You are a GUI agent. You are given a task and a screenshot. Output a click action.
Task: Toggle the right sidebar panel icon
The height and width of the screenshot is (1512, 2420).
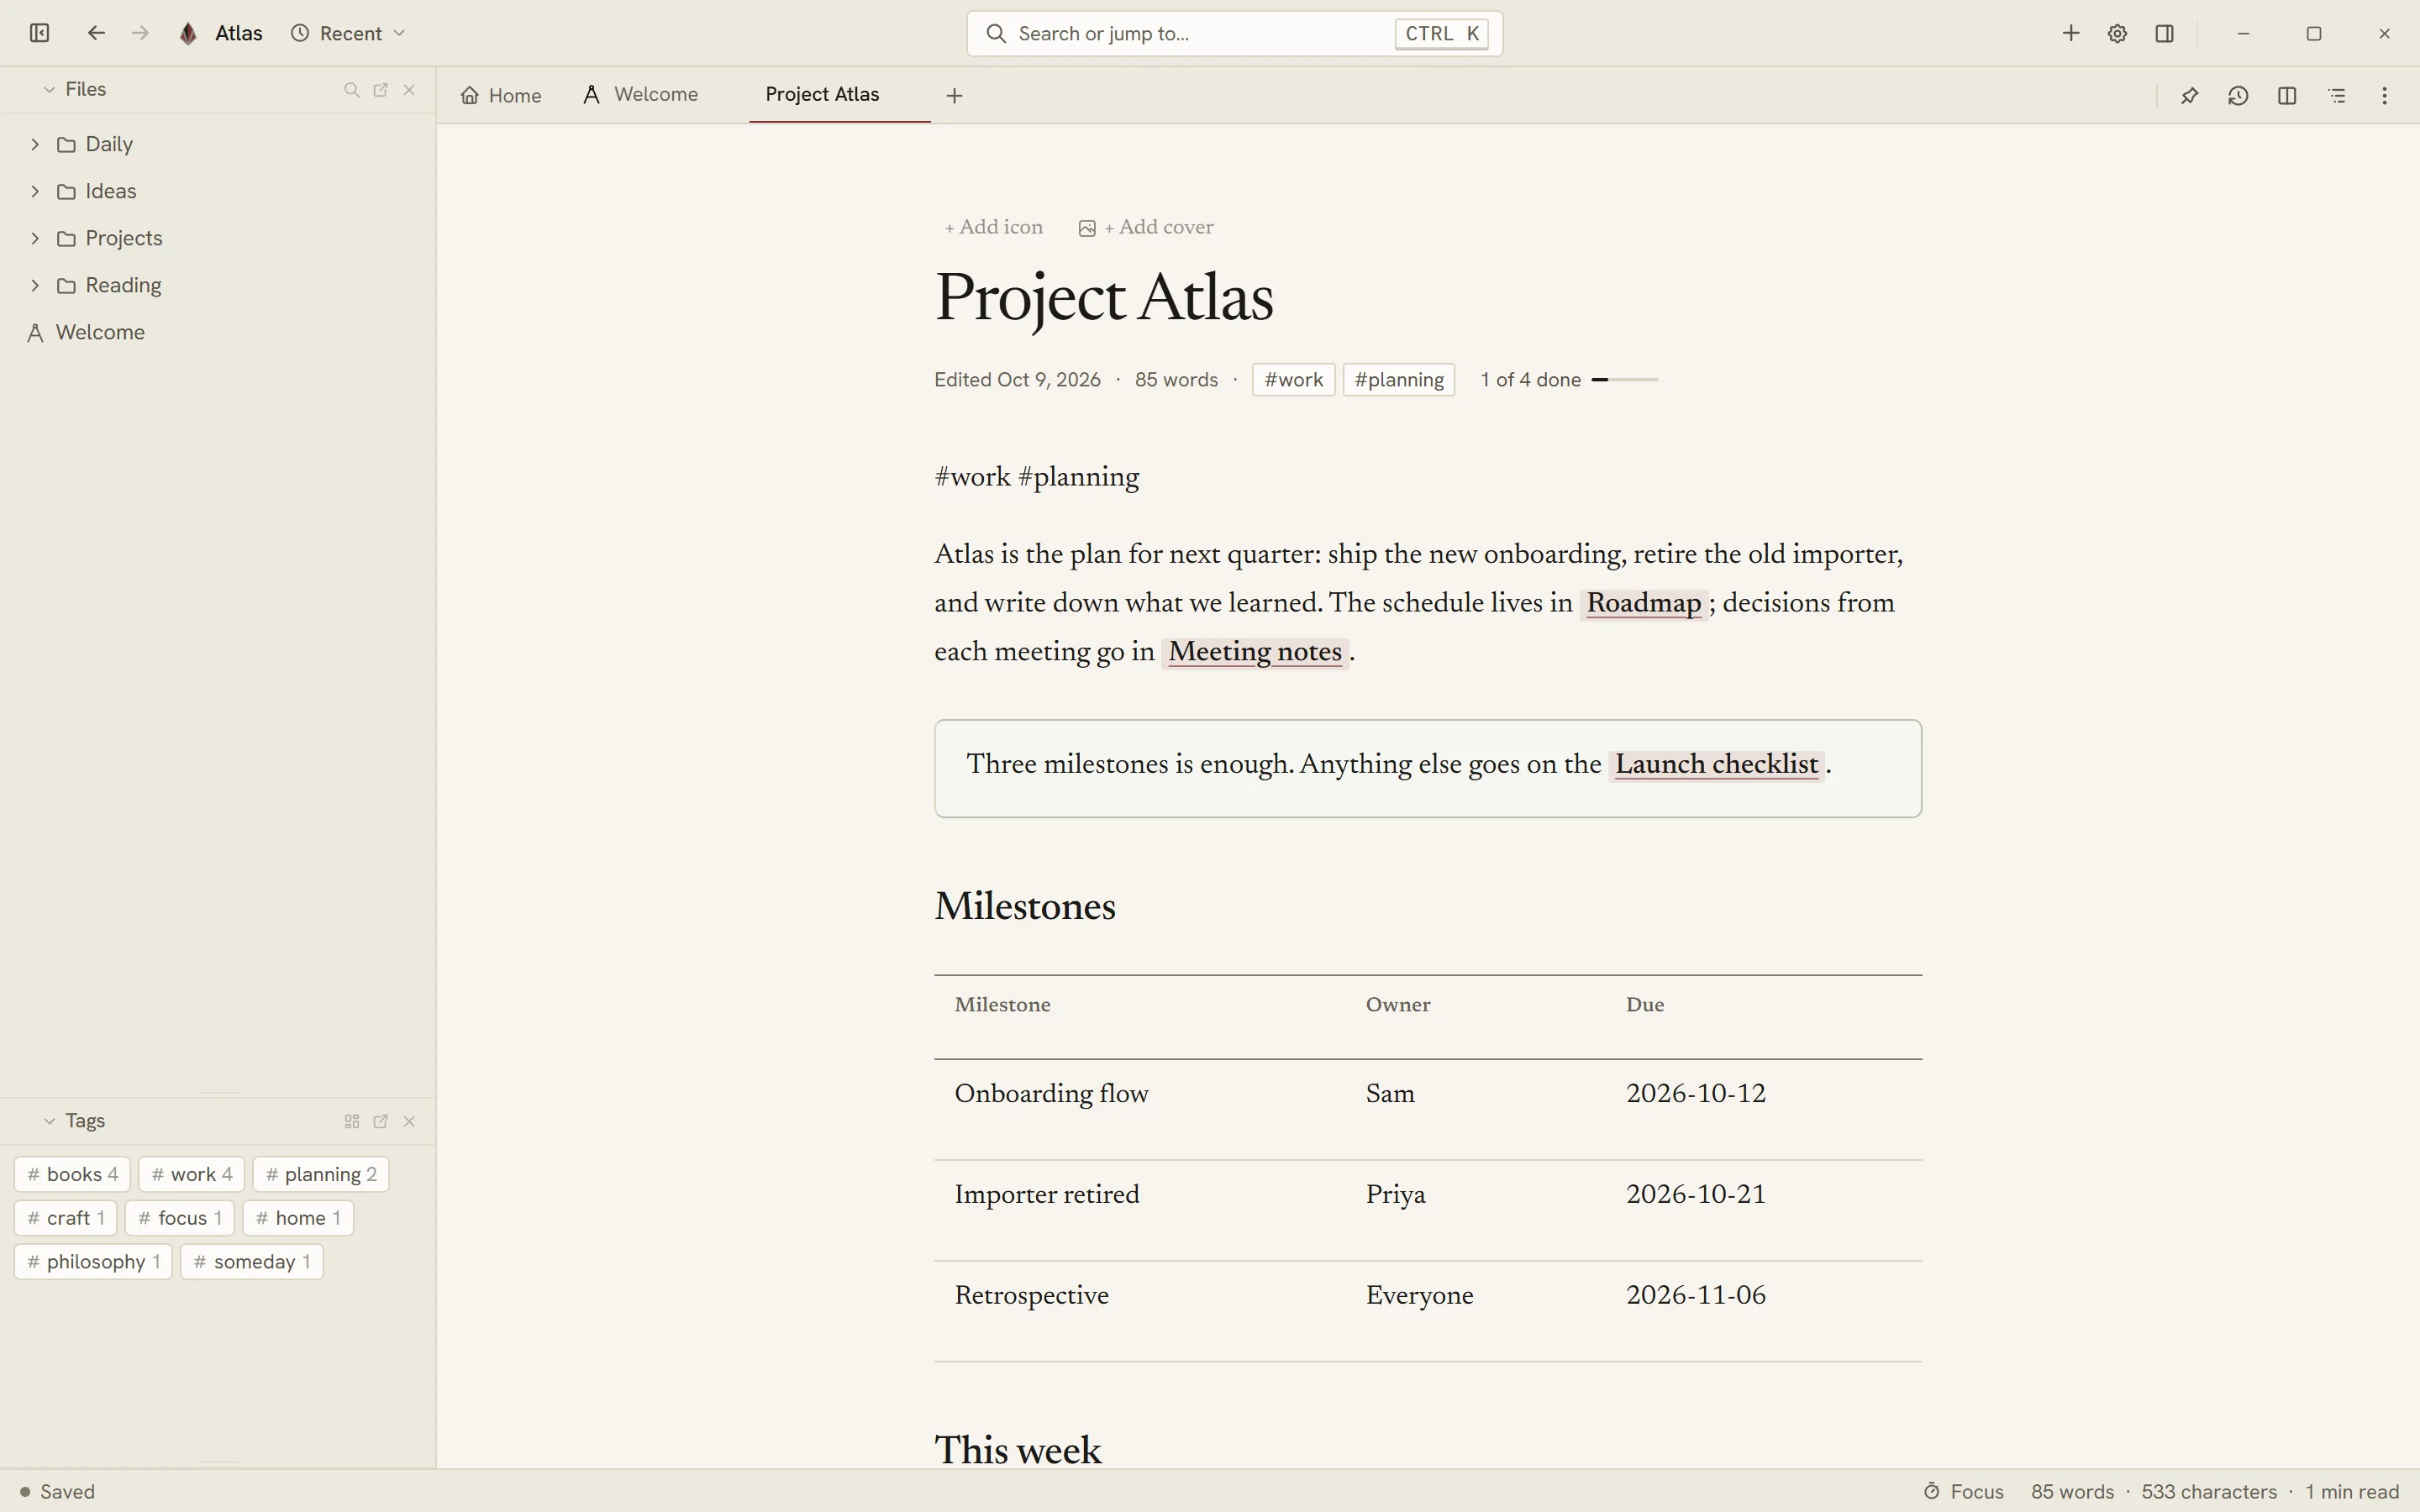tap(2165, 33)
